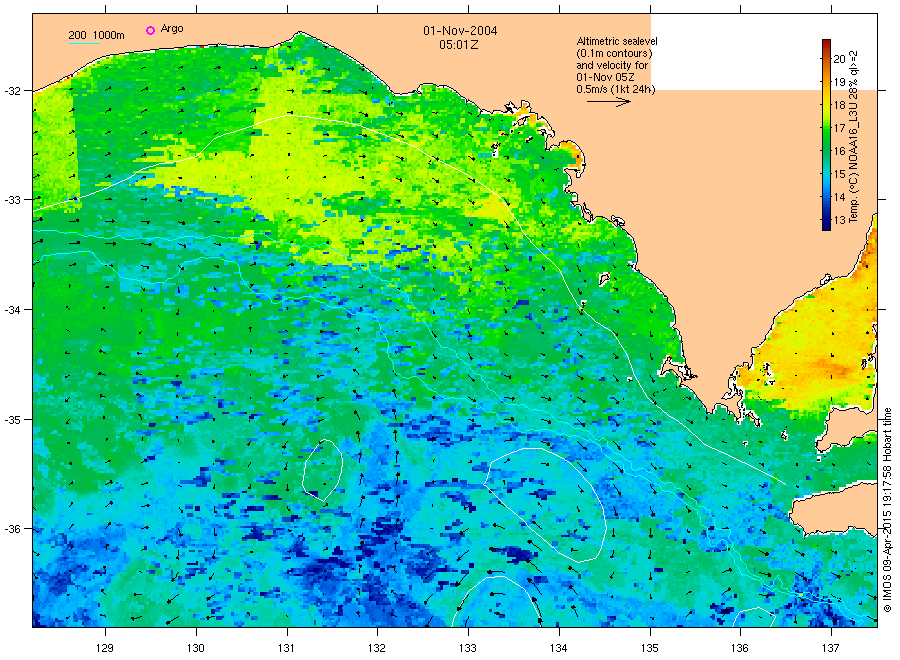This screenshot has width=900, height=660.
Task: Click the '17' value on color bar
Action: 840,128
